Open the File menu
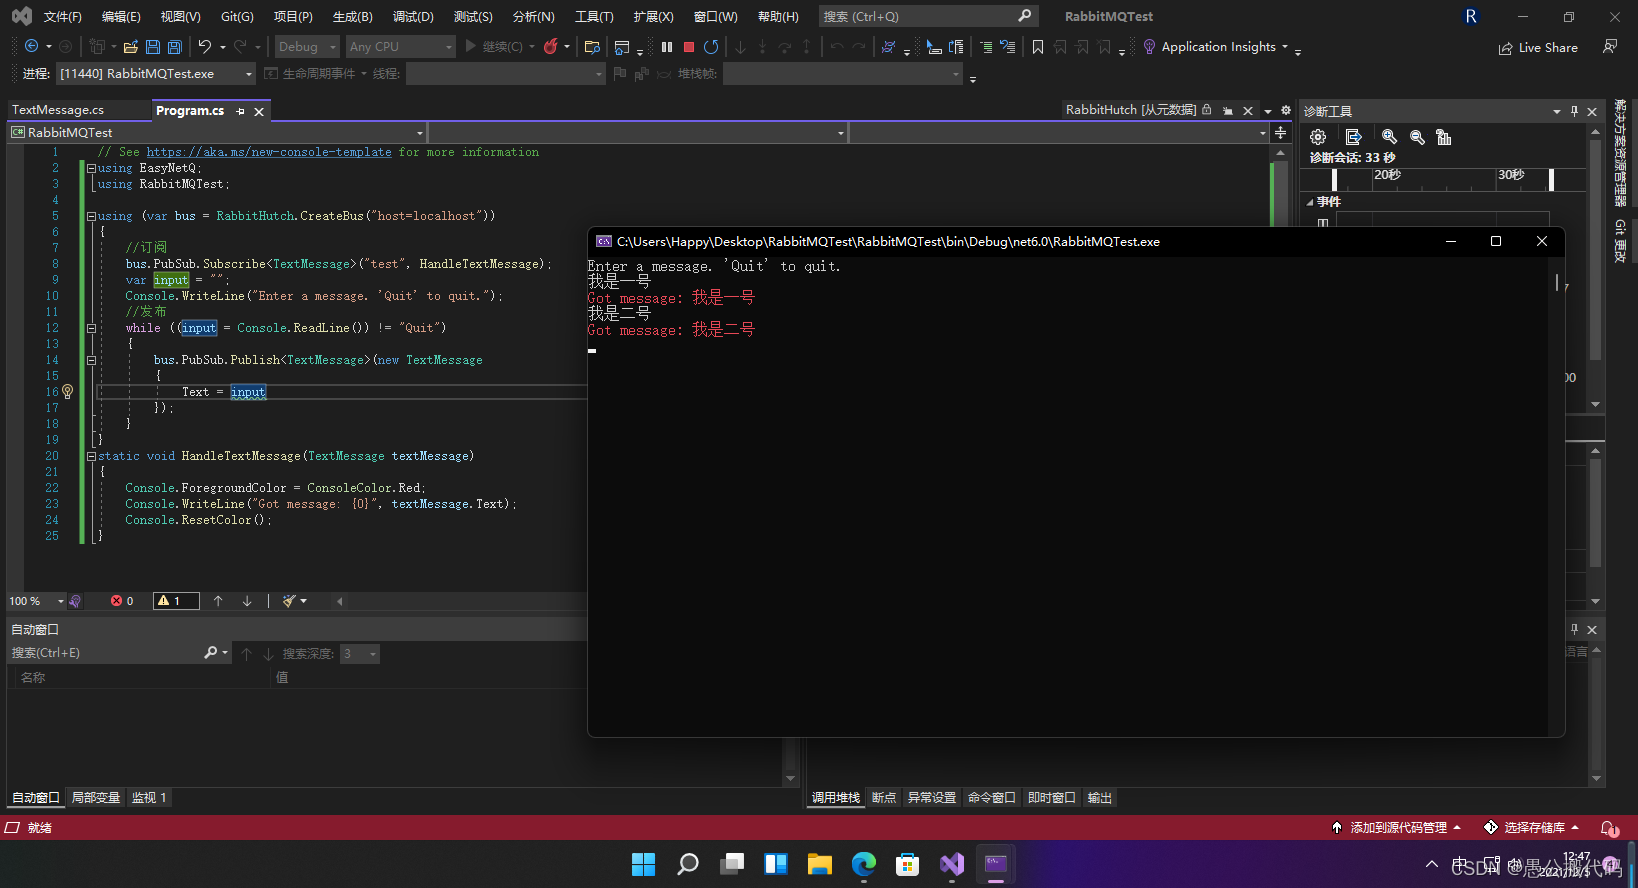 click(x=62, y=16)
